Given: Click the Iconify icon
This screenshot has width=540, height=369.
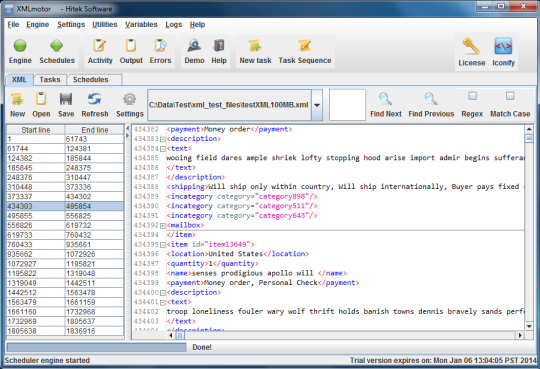Looking at the screenshot, I should [x=503, y=47].
